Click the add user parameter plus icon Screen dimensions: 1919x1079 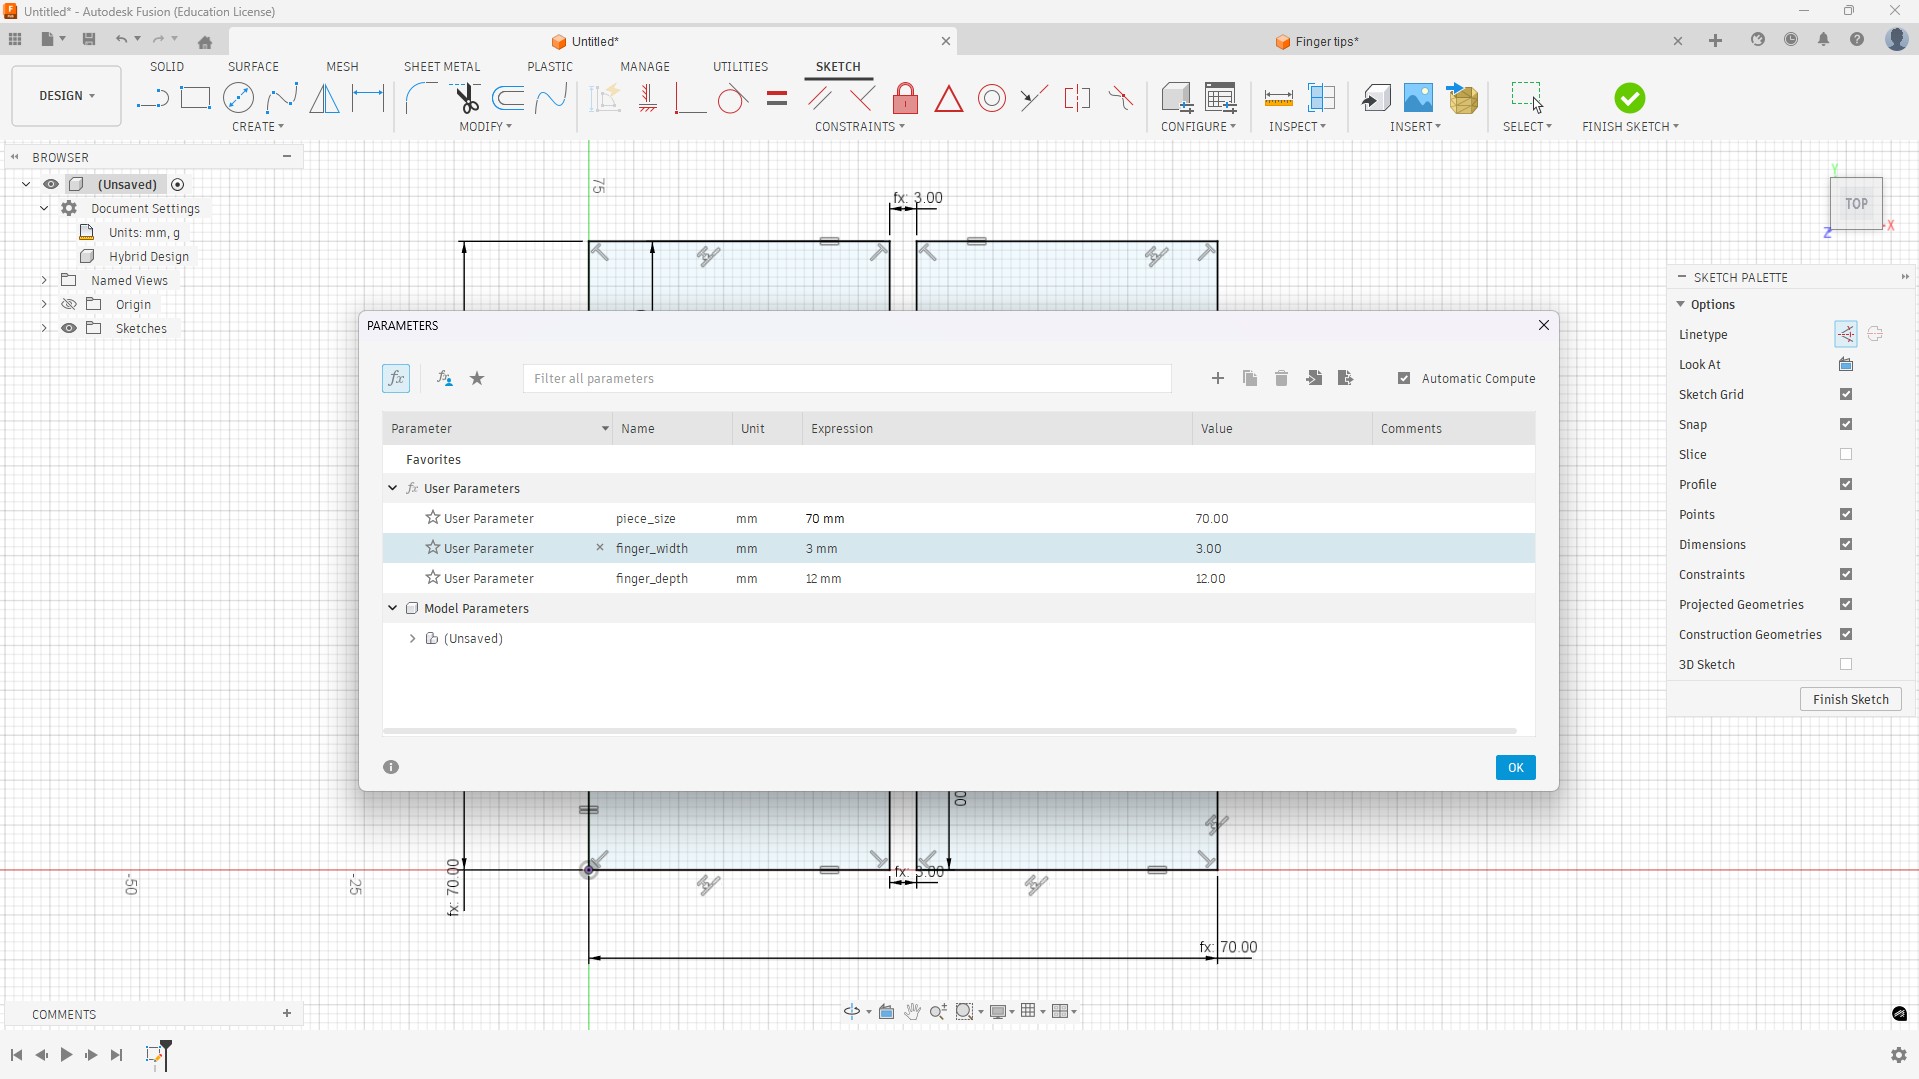pyautogui.click(x=1217, y=378)
